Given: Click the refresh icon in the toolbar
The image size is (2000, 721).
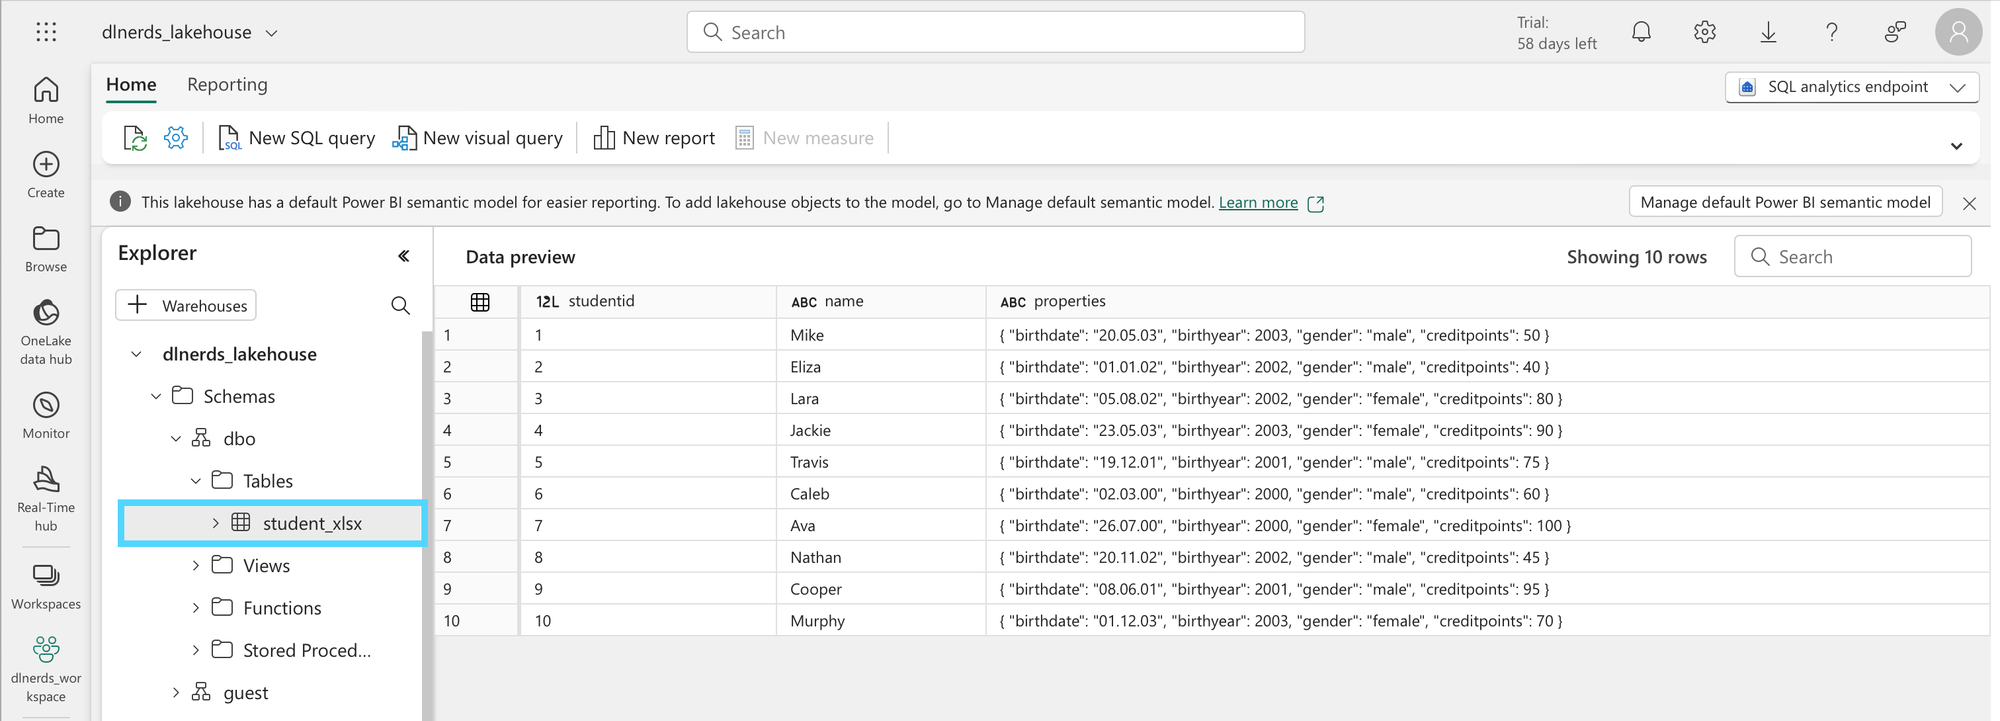Looking at the screenshot, I should tap(135, 138).
